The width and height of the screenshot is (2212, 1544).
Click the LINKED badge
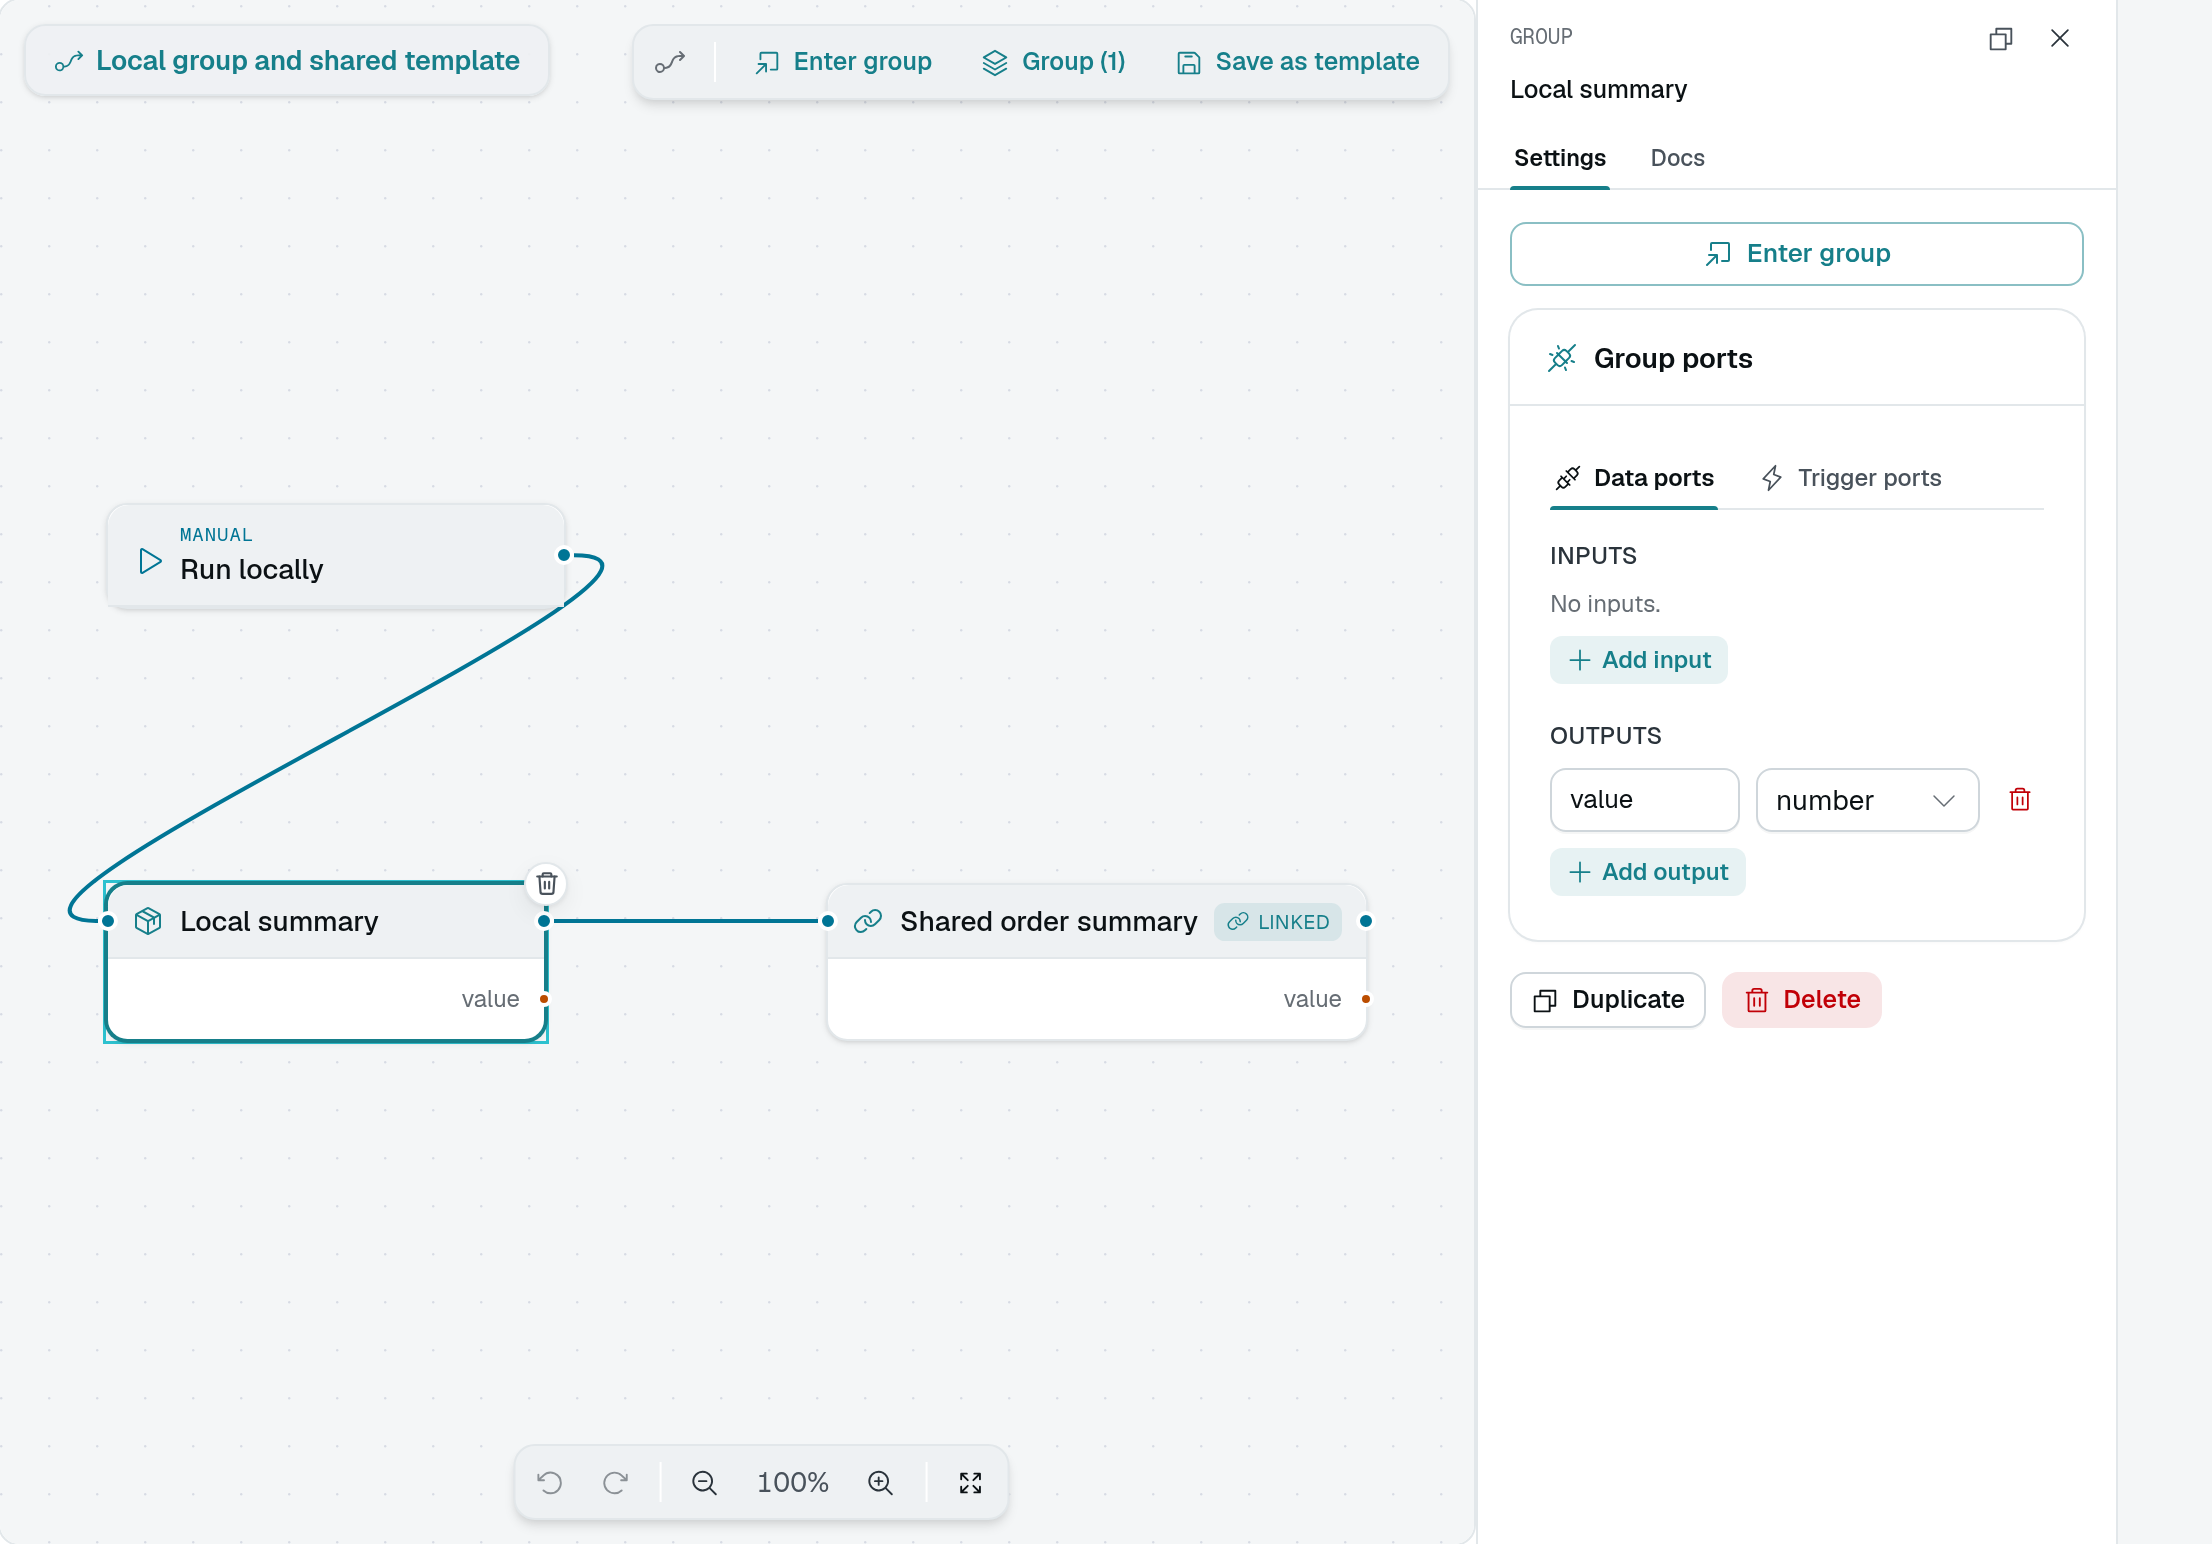coord(1278,922)
